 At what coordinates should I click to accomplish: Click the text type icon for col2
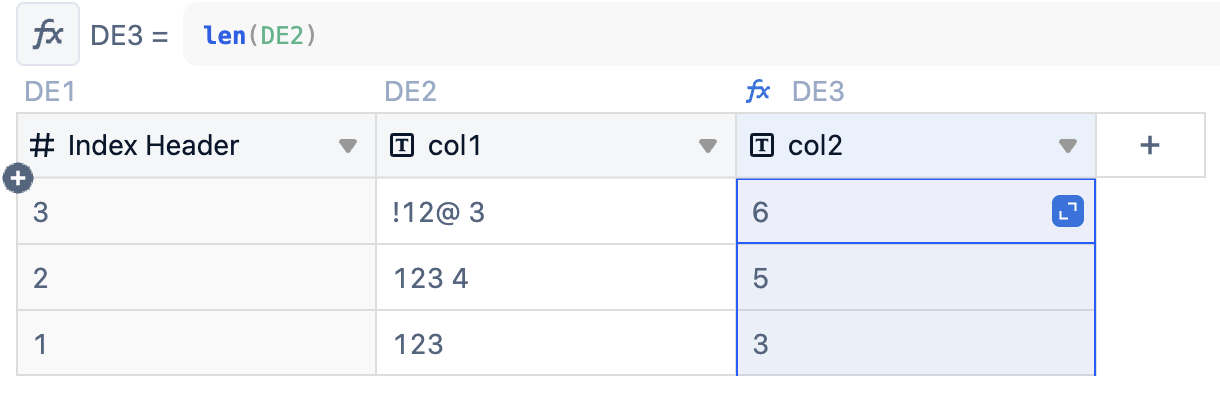(761, 146)
